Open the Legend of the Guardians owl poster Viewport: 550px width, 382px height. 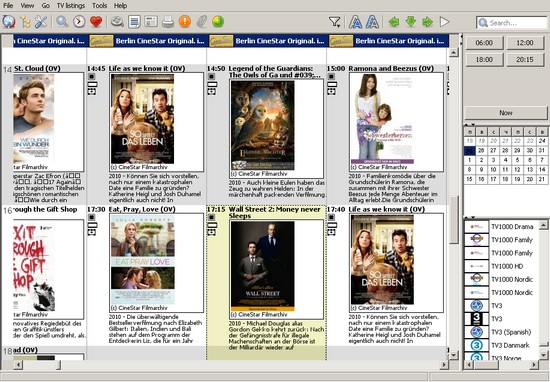tap(263, 125)
